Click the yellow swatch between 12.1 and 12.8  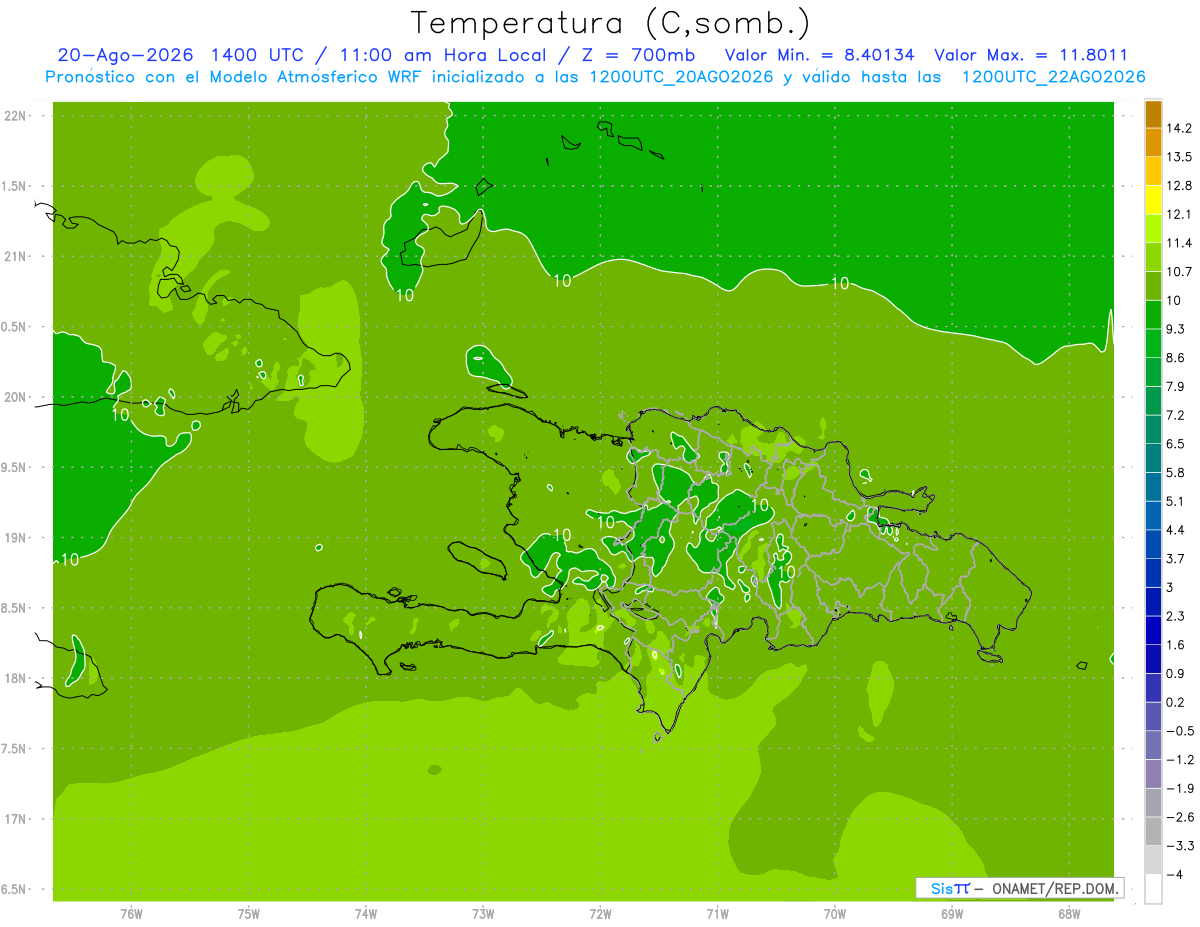1153,200
